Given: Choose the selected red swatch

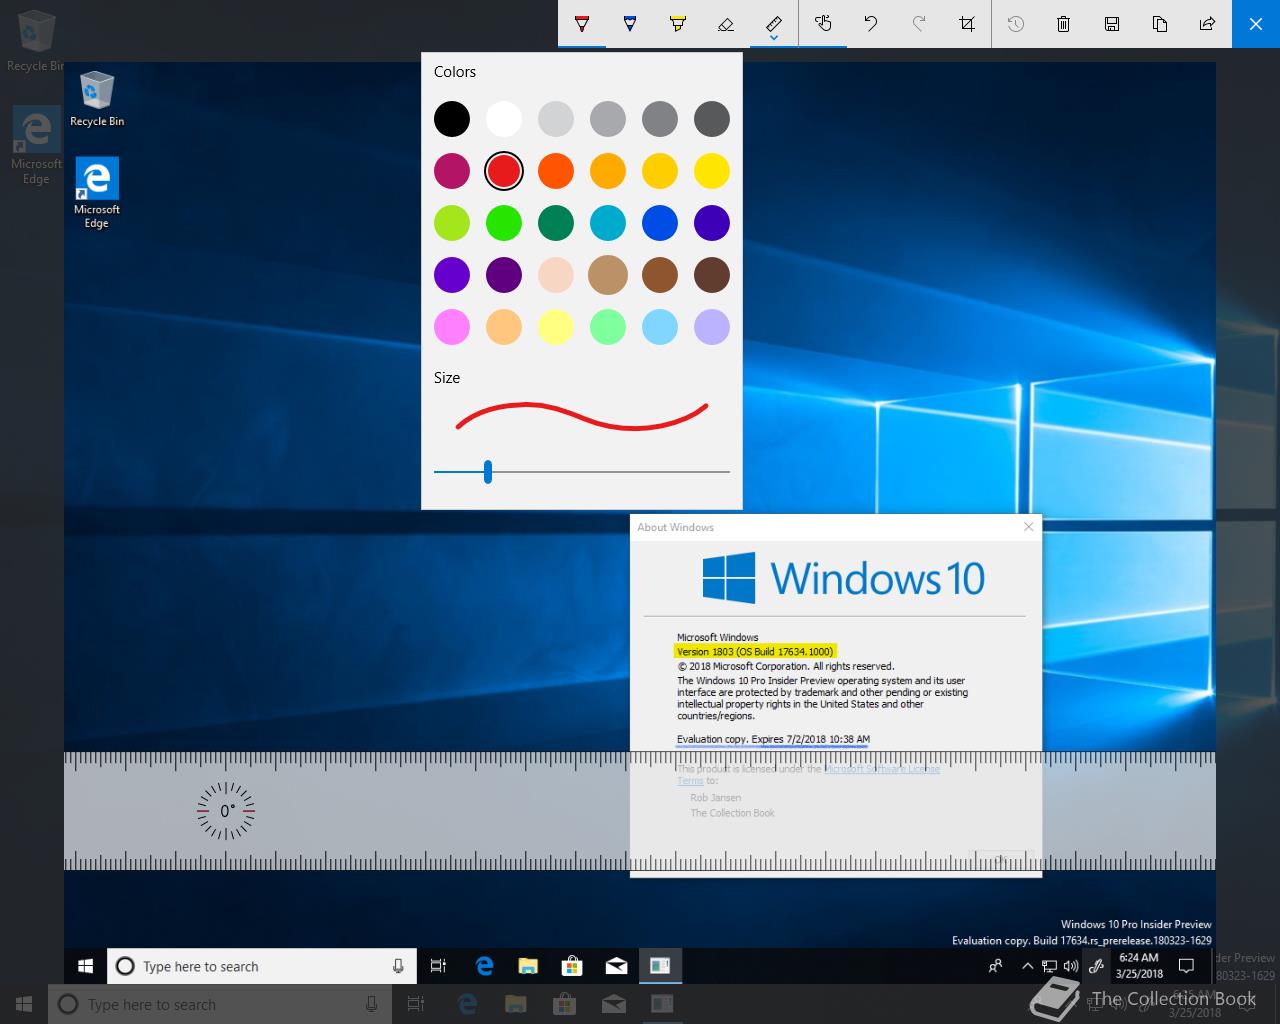Looking at the screenshot, I should 504,171.
